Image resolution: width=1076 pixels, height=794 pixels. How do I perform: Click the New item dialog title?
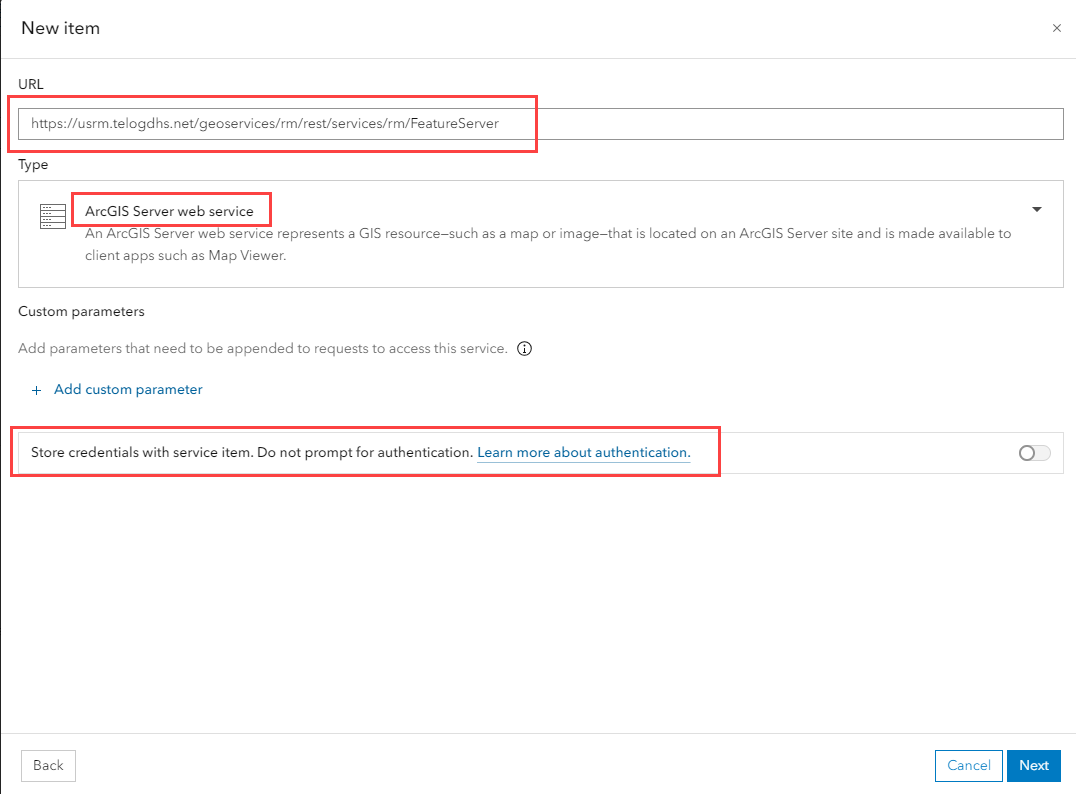(61, 28)
